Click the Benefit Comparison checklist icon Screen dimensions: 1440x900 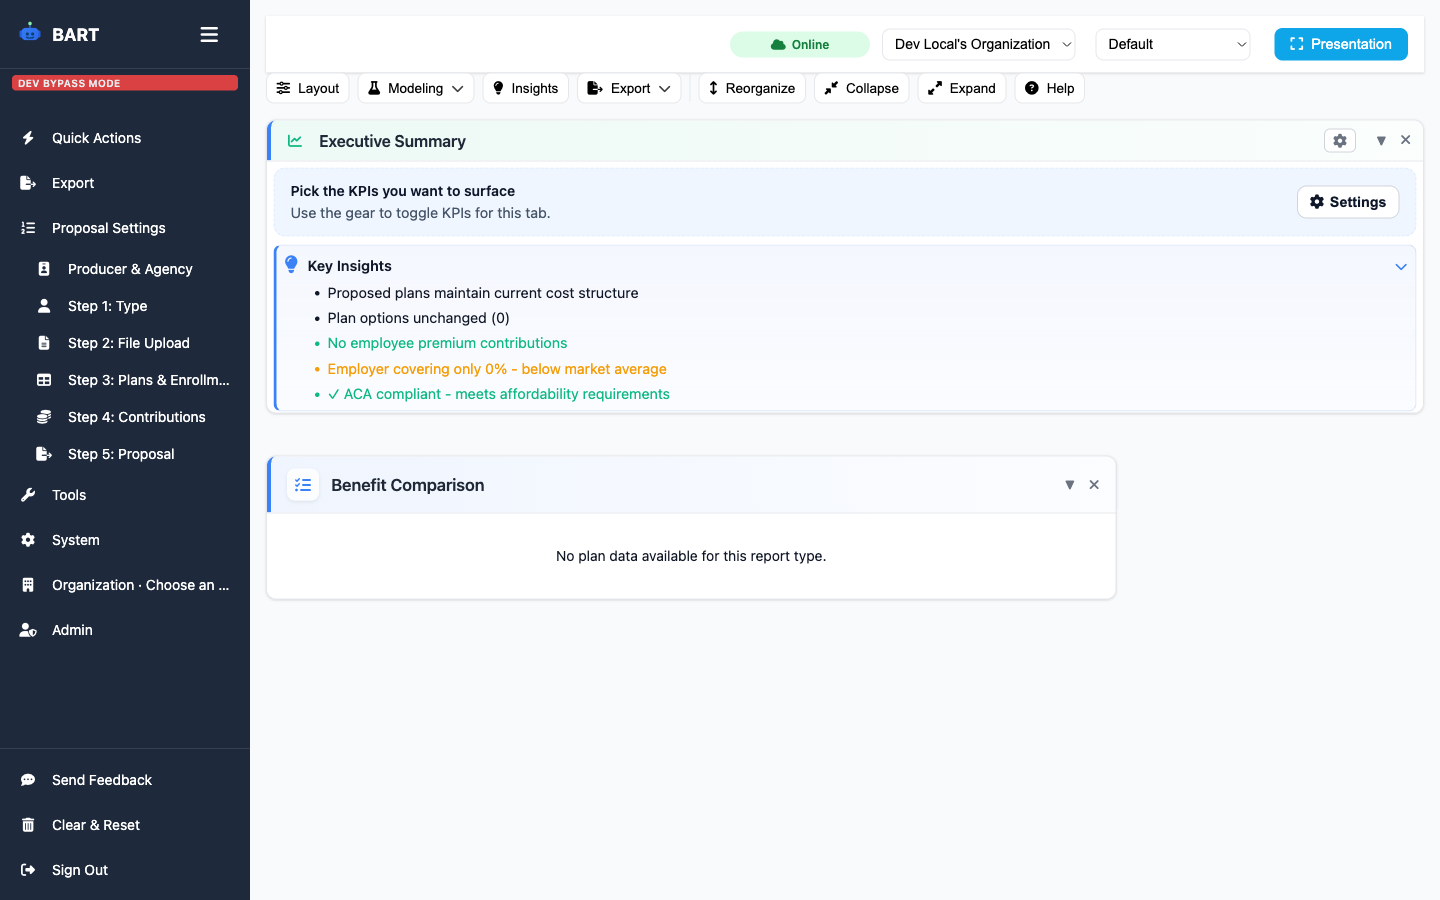click(303, 484)
